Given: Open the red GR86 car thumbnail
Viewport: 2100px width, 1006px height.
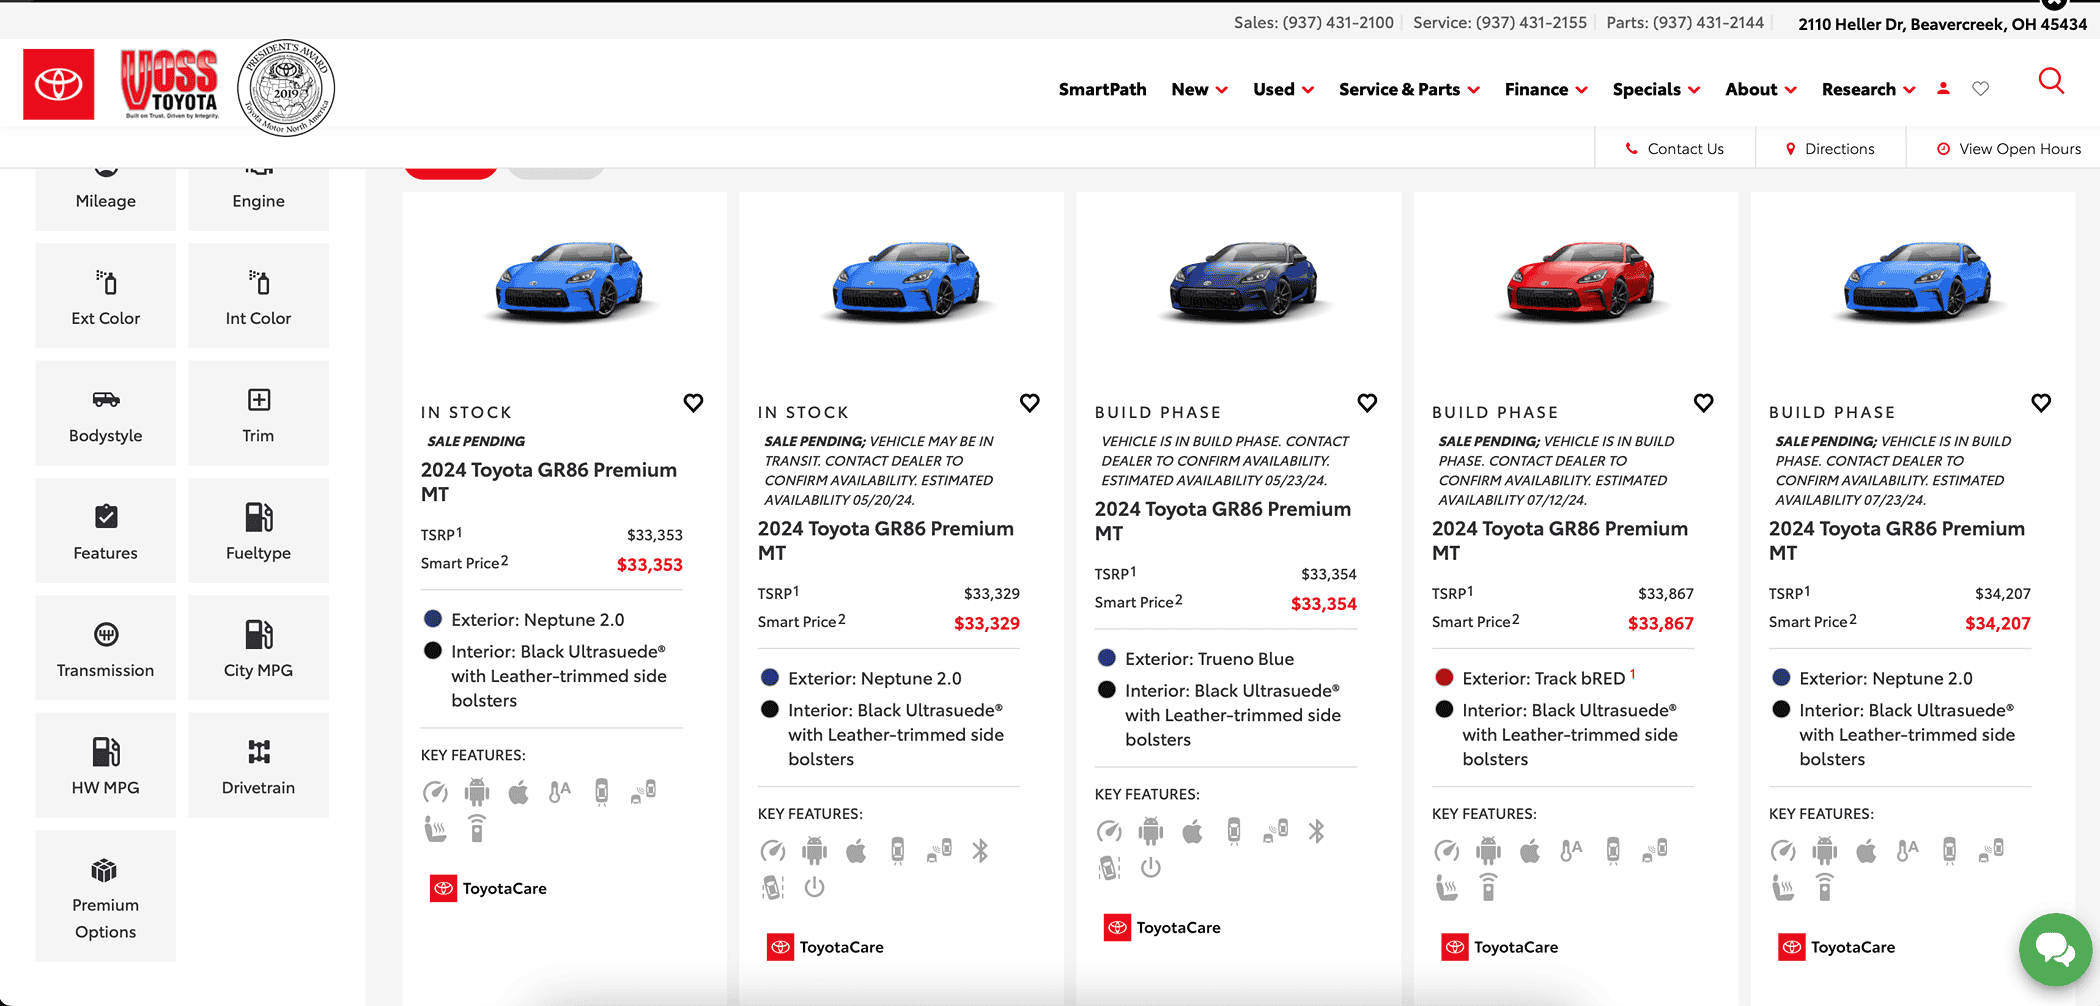Looking at the screenshot, I should [x=1581, y=281].
